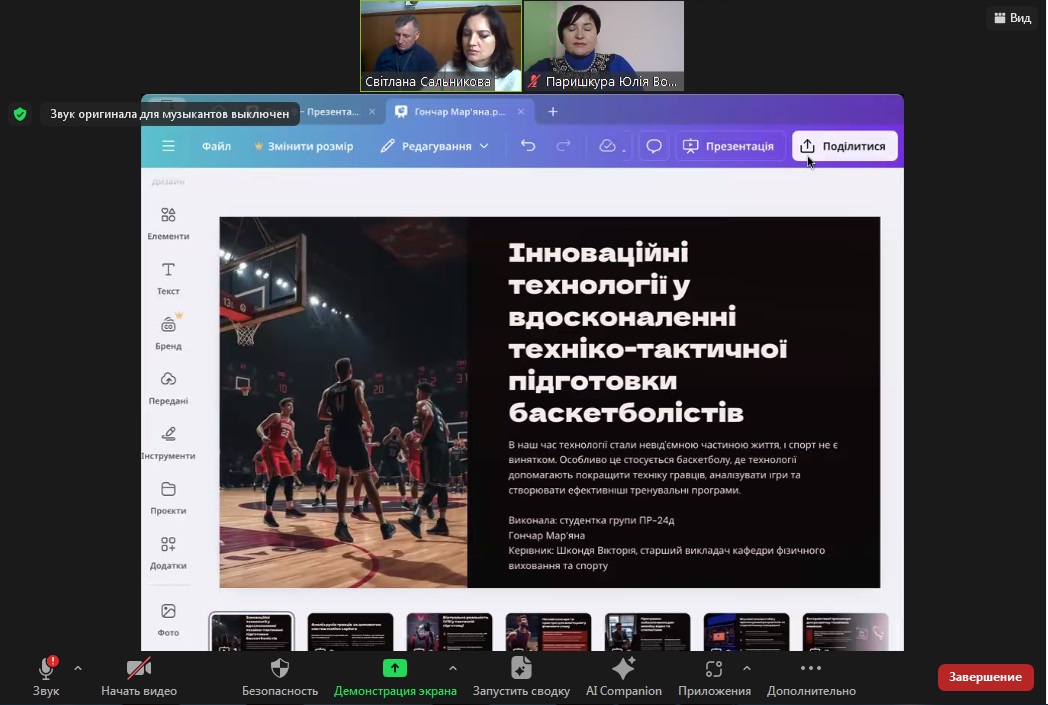Open the Бренд sidebar section
1048x705 pixels.
pos(168,333)
